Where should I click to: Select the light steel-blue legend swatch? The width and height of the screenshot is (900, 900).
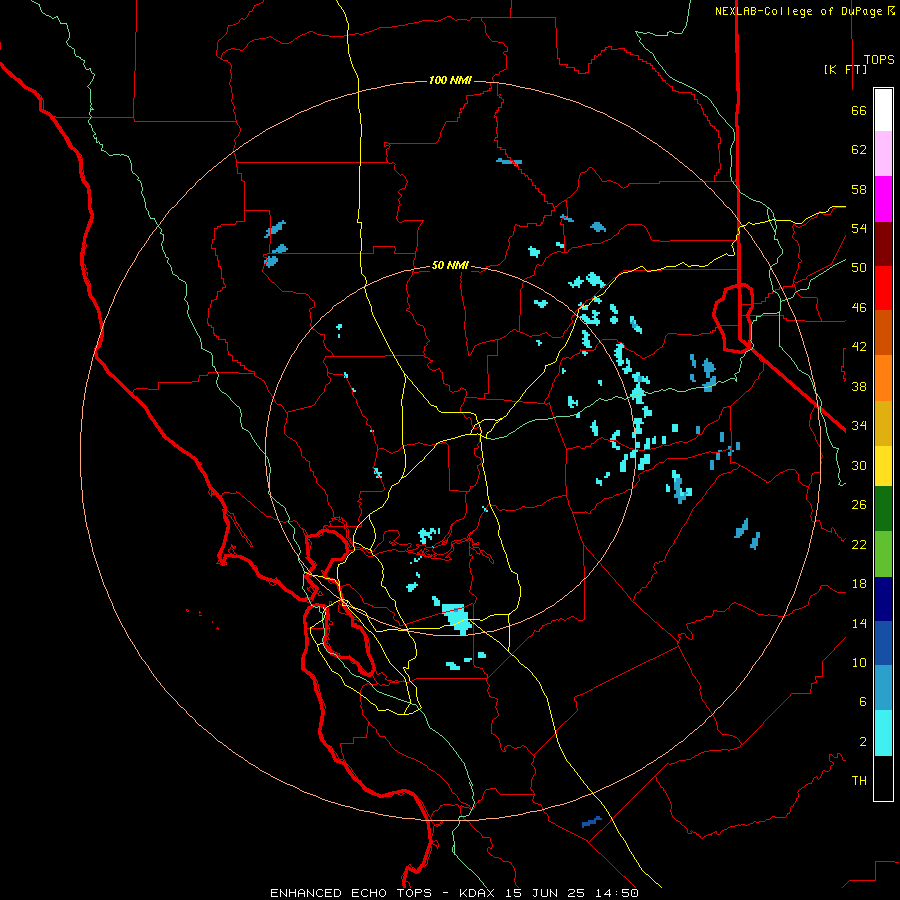click(883, 687)
